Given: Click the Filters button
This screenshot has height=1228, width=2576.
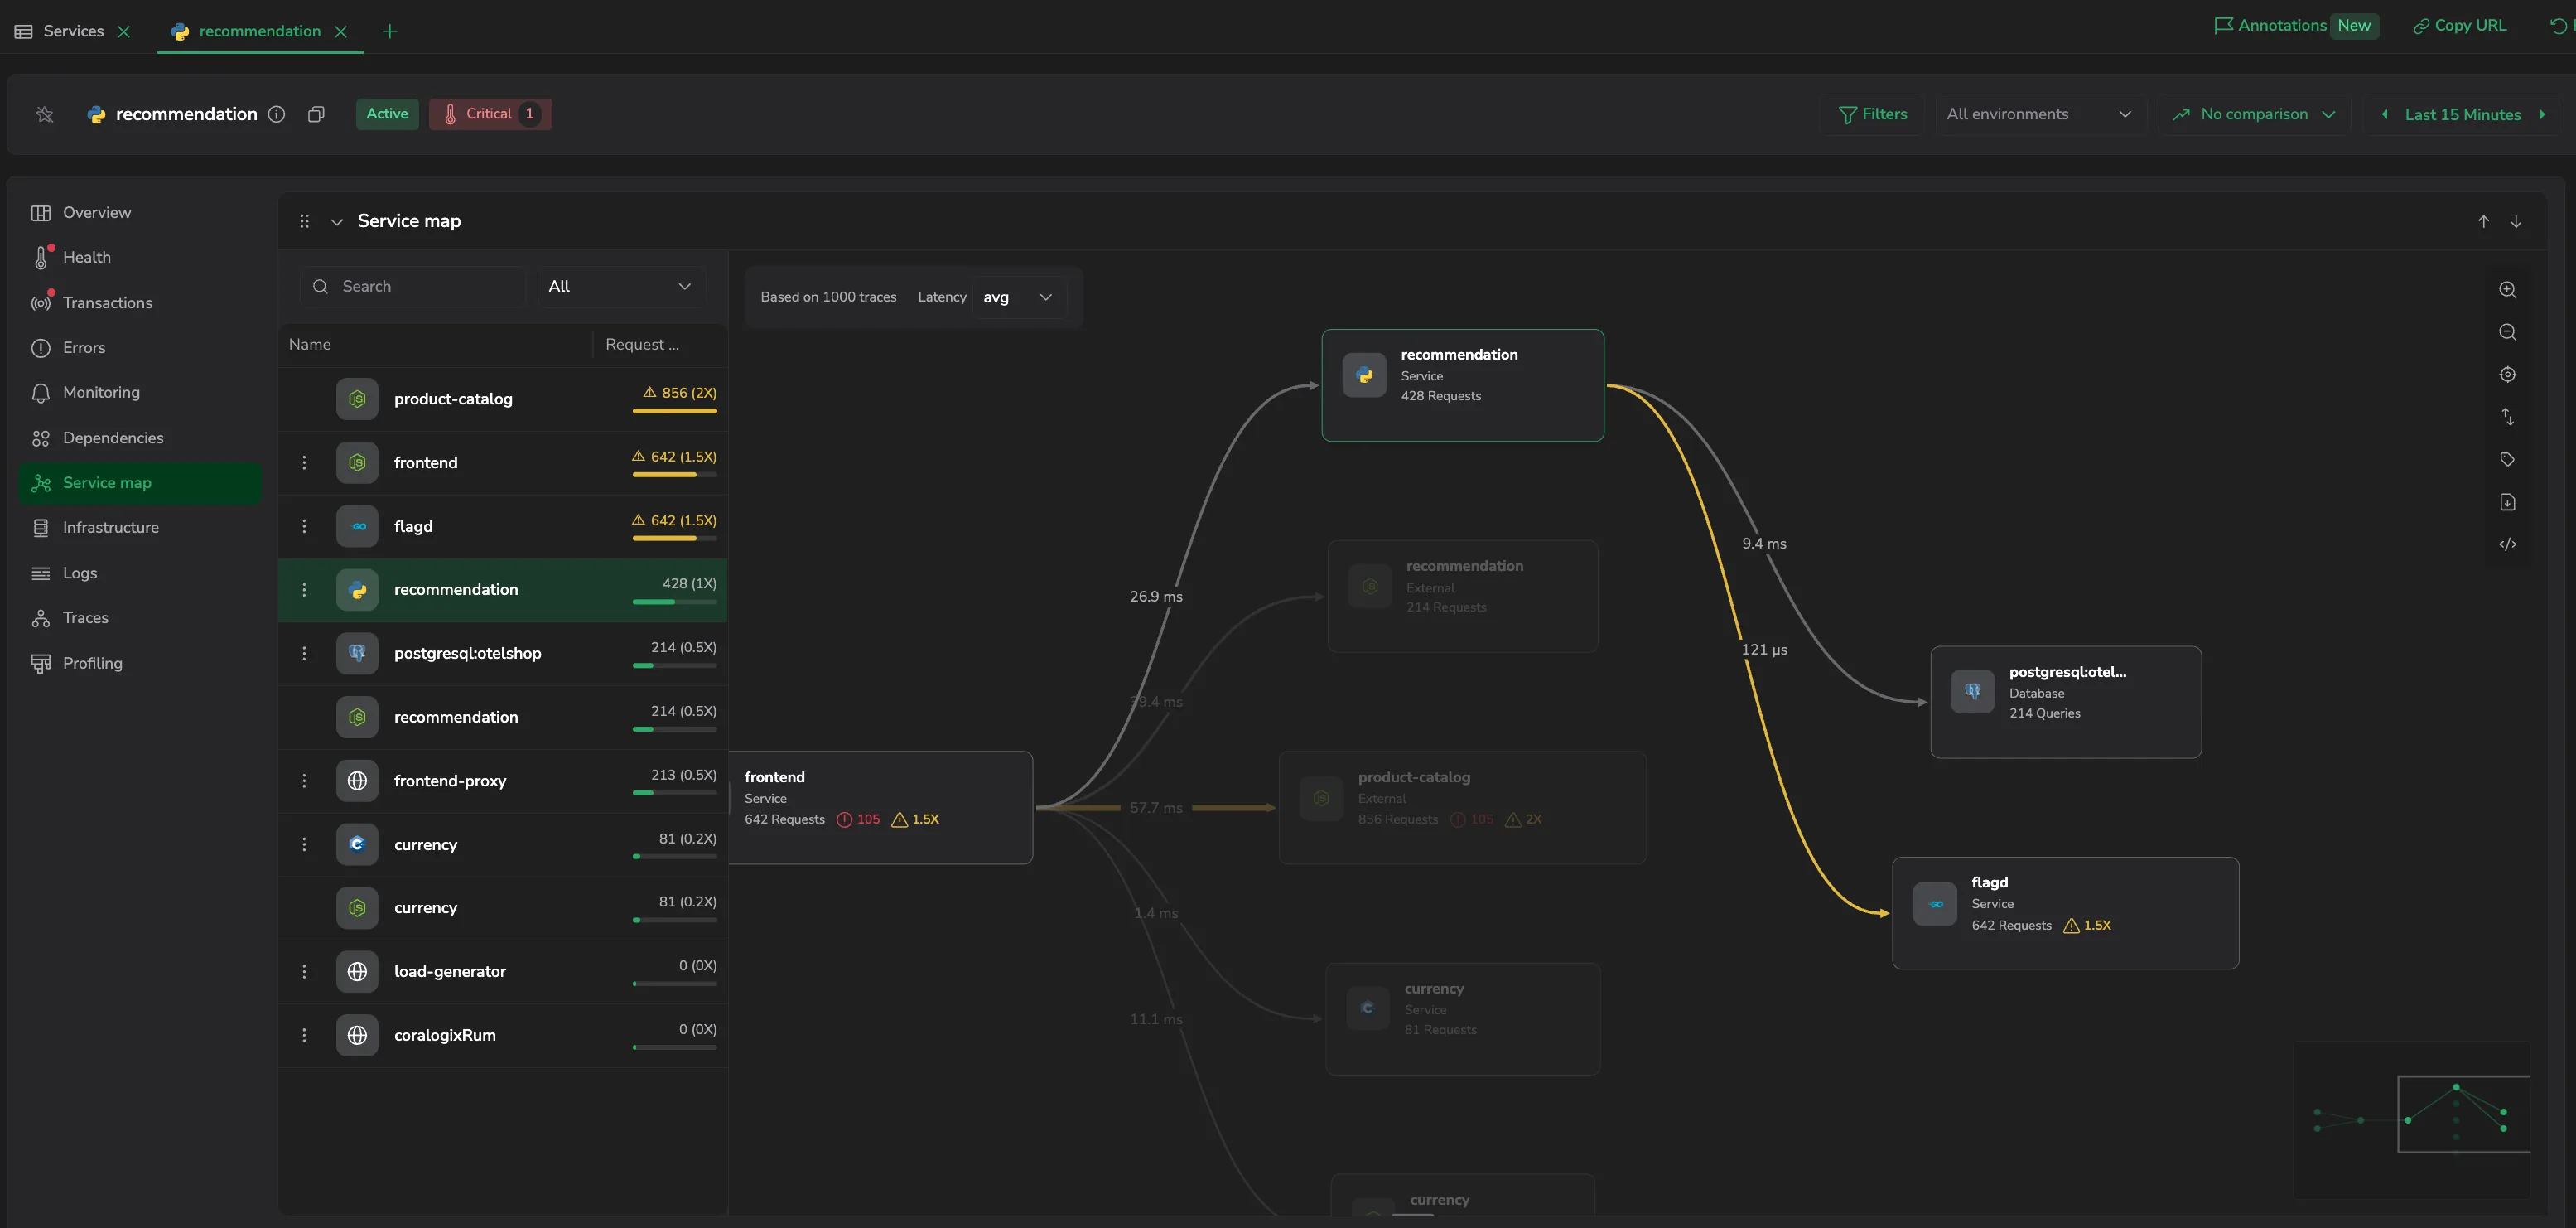Looking at the screenshot, I should point(1872,114).
